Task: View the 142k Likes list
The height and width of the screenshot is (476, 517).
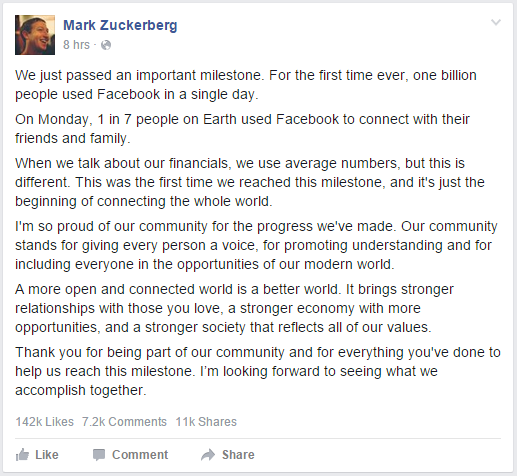Action: click(44, 422)
